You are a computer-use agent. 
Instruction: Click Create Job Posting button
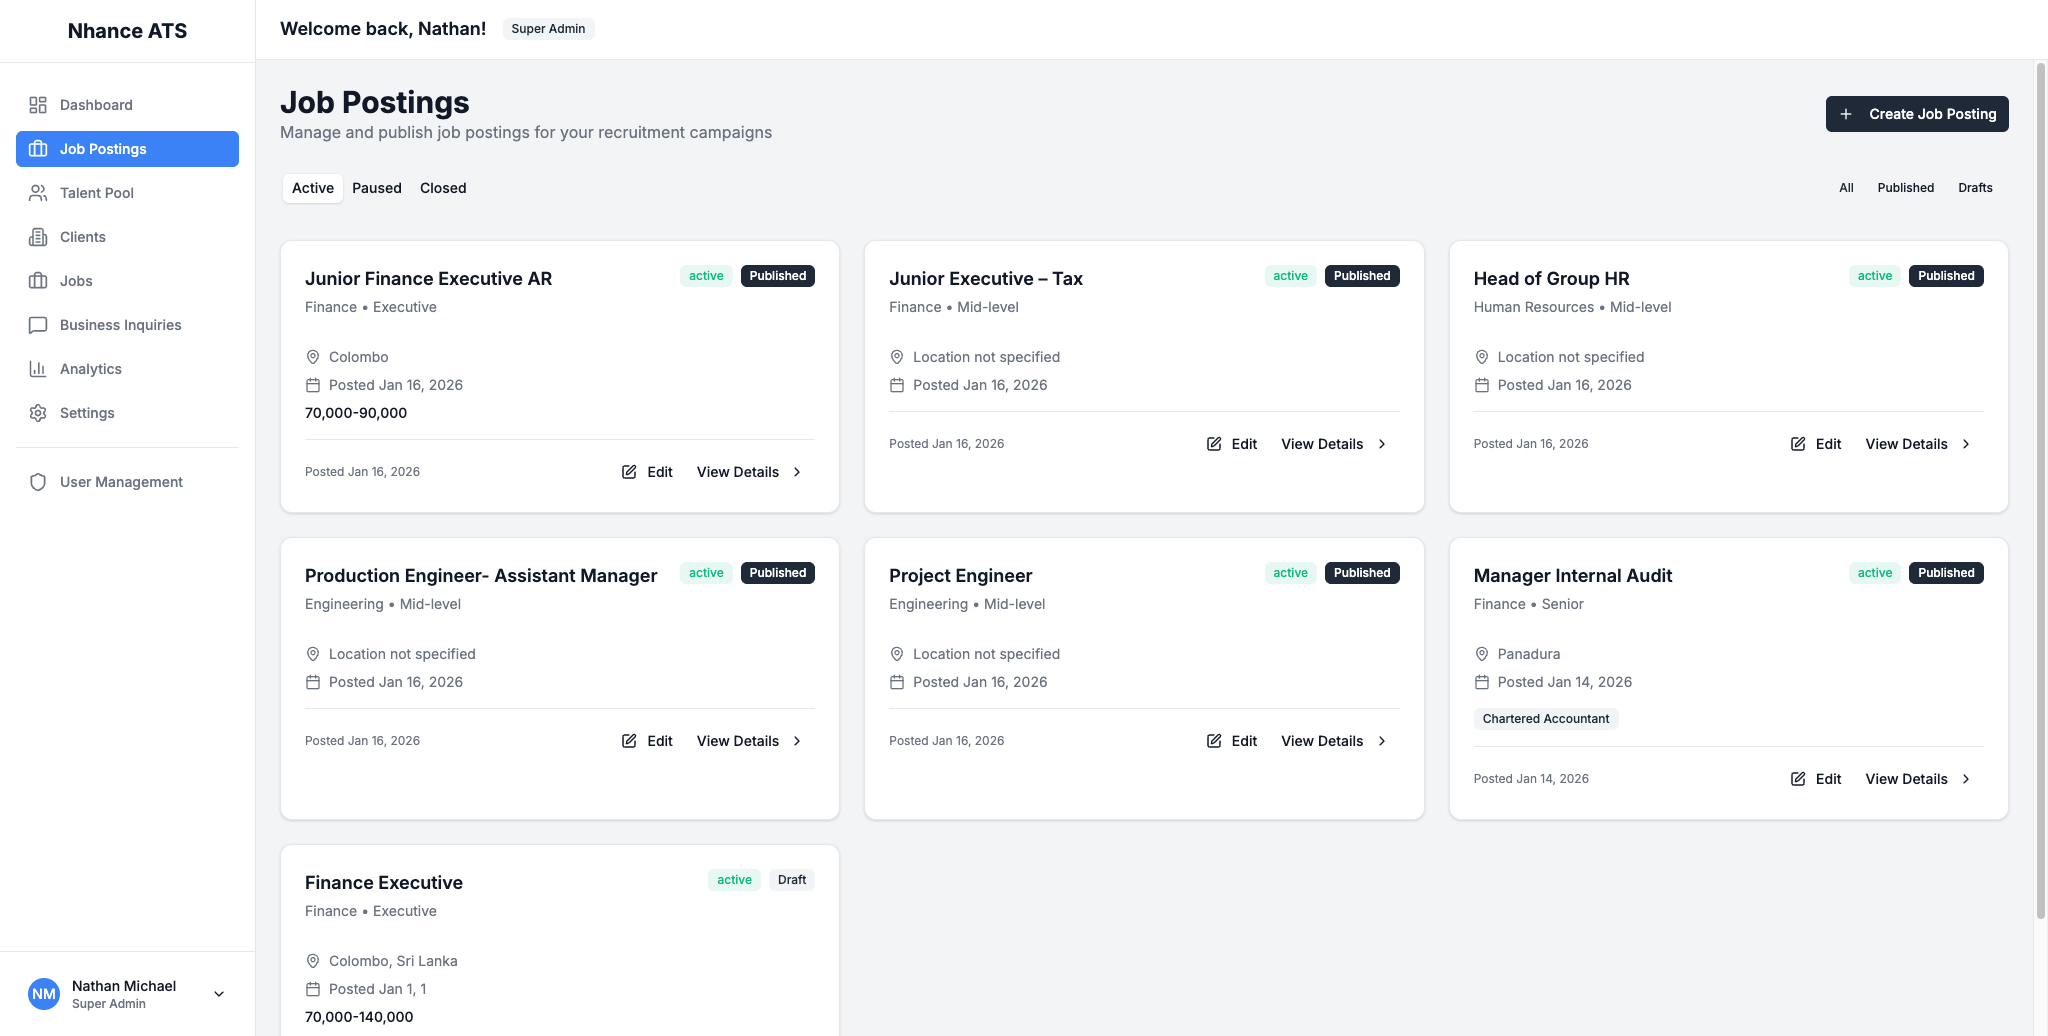pos(1916,114)
